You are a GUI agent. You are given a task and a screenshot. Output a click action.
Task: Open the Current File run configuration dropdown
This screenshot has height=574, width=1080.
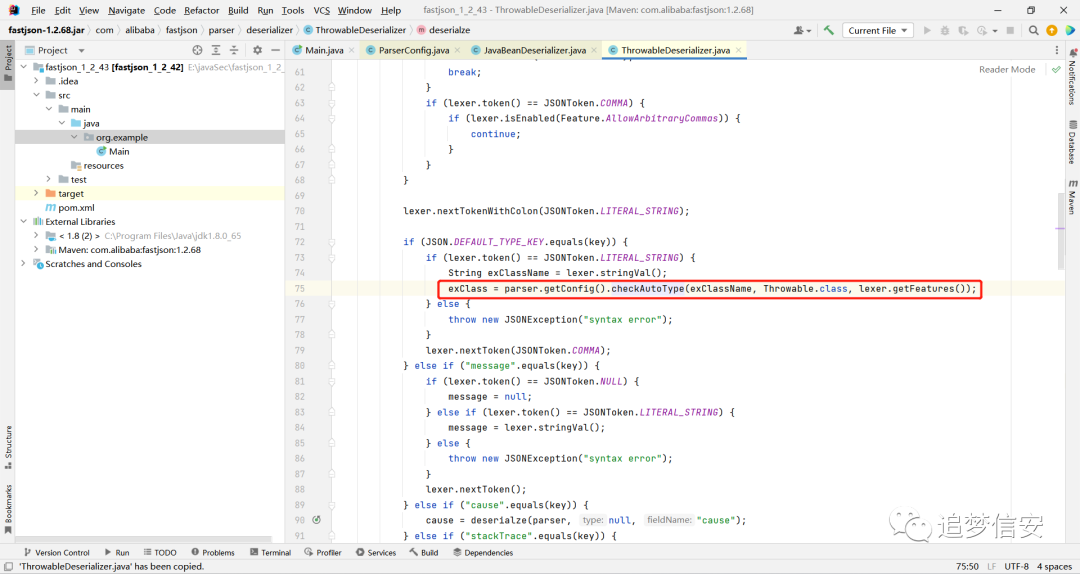878,30
